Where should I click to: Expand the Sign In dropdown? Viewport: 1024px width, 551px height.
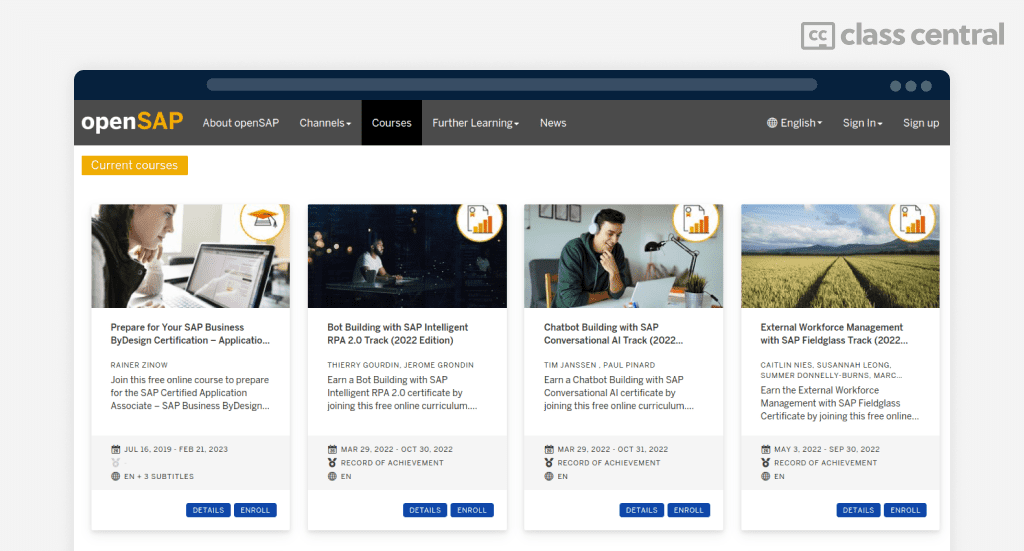coord(862,123)
